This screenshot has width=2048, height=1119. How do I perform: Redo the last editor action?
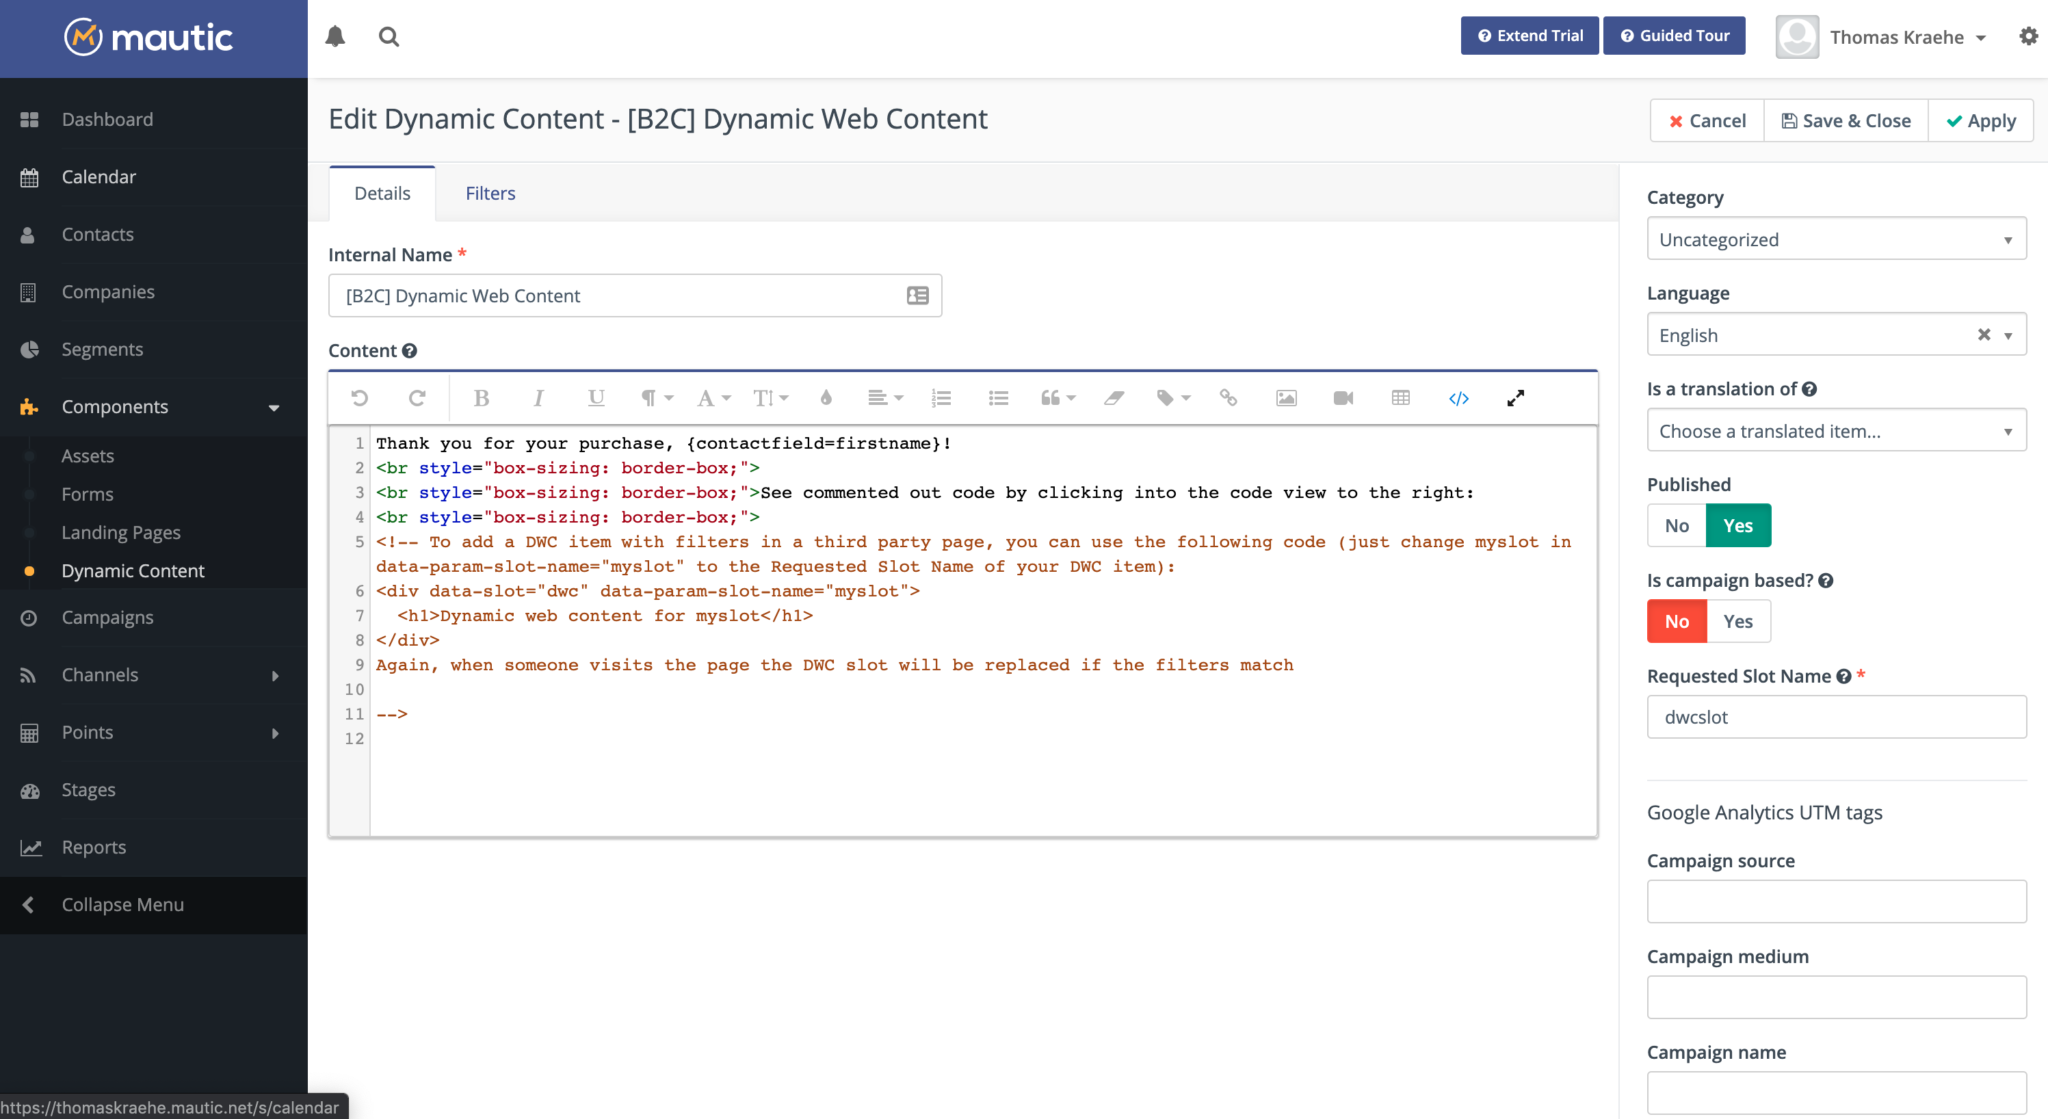click(418, 397)
